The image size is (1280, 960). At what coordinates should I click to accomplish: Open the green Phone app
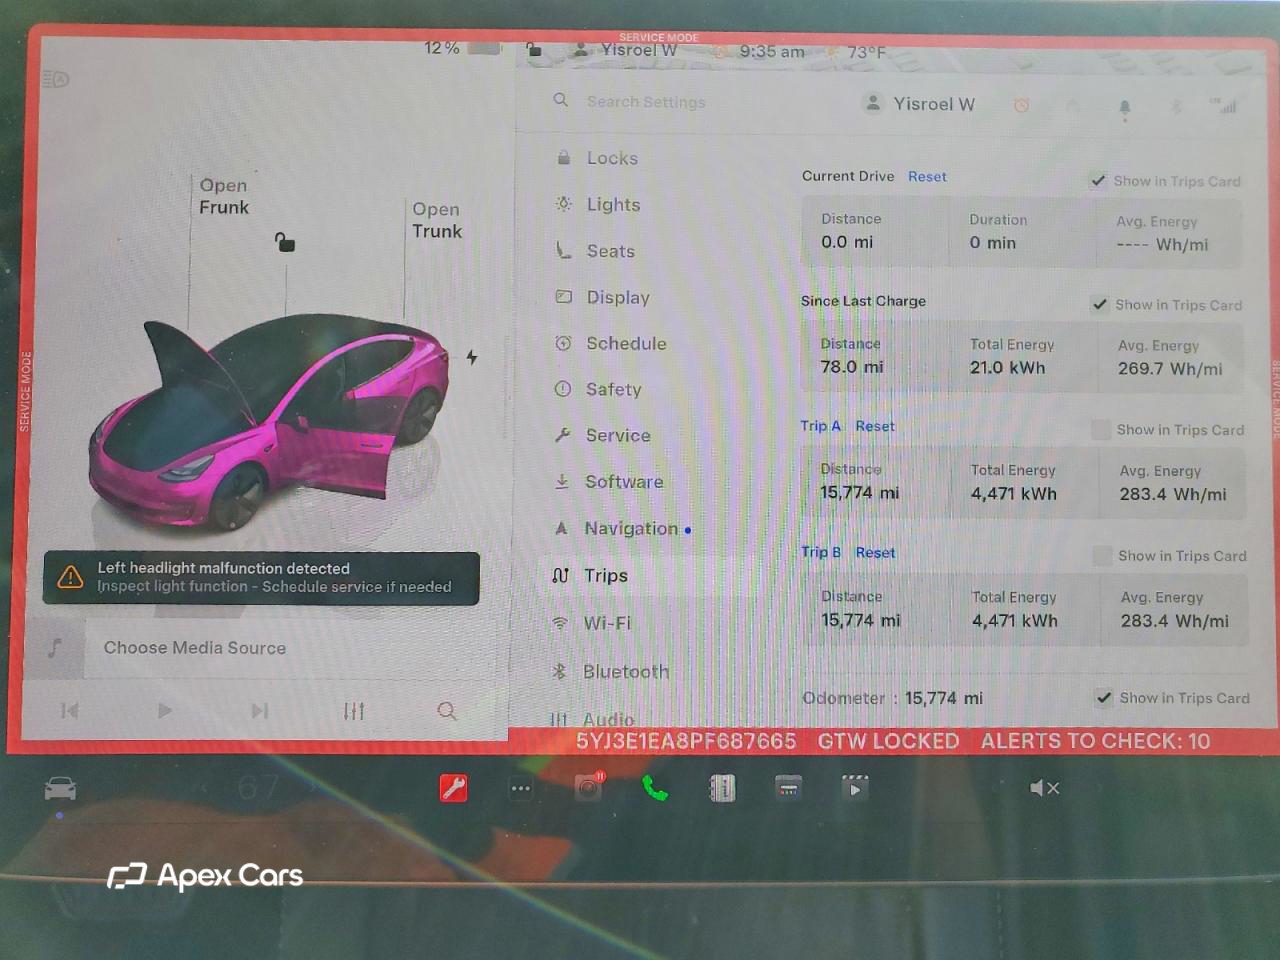point(655,788)
